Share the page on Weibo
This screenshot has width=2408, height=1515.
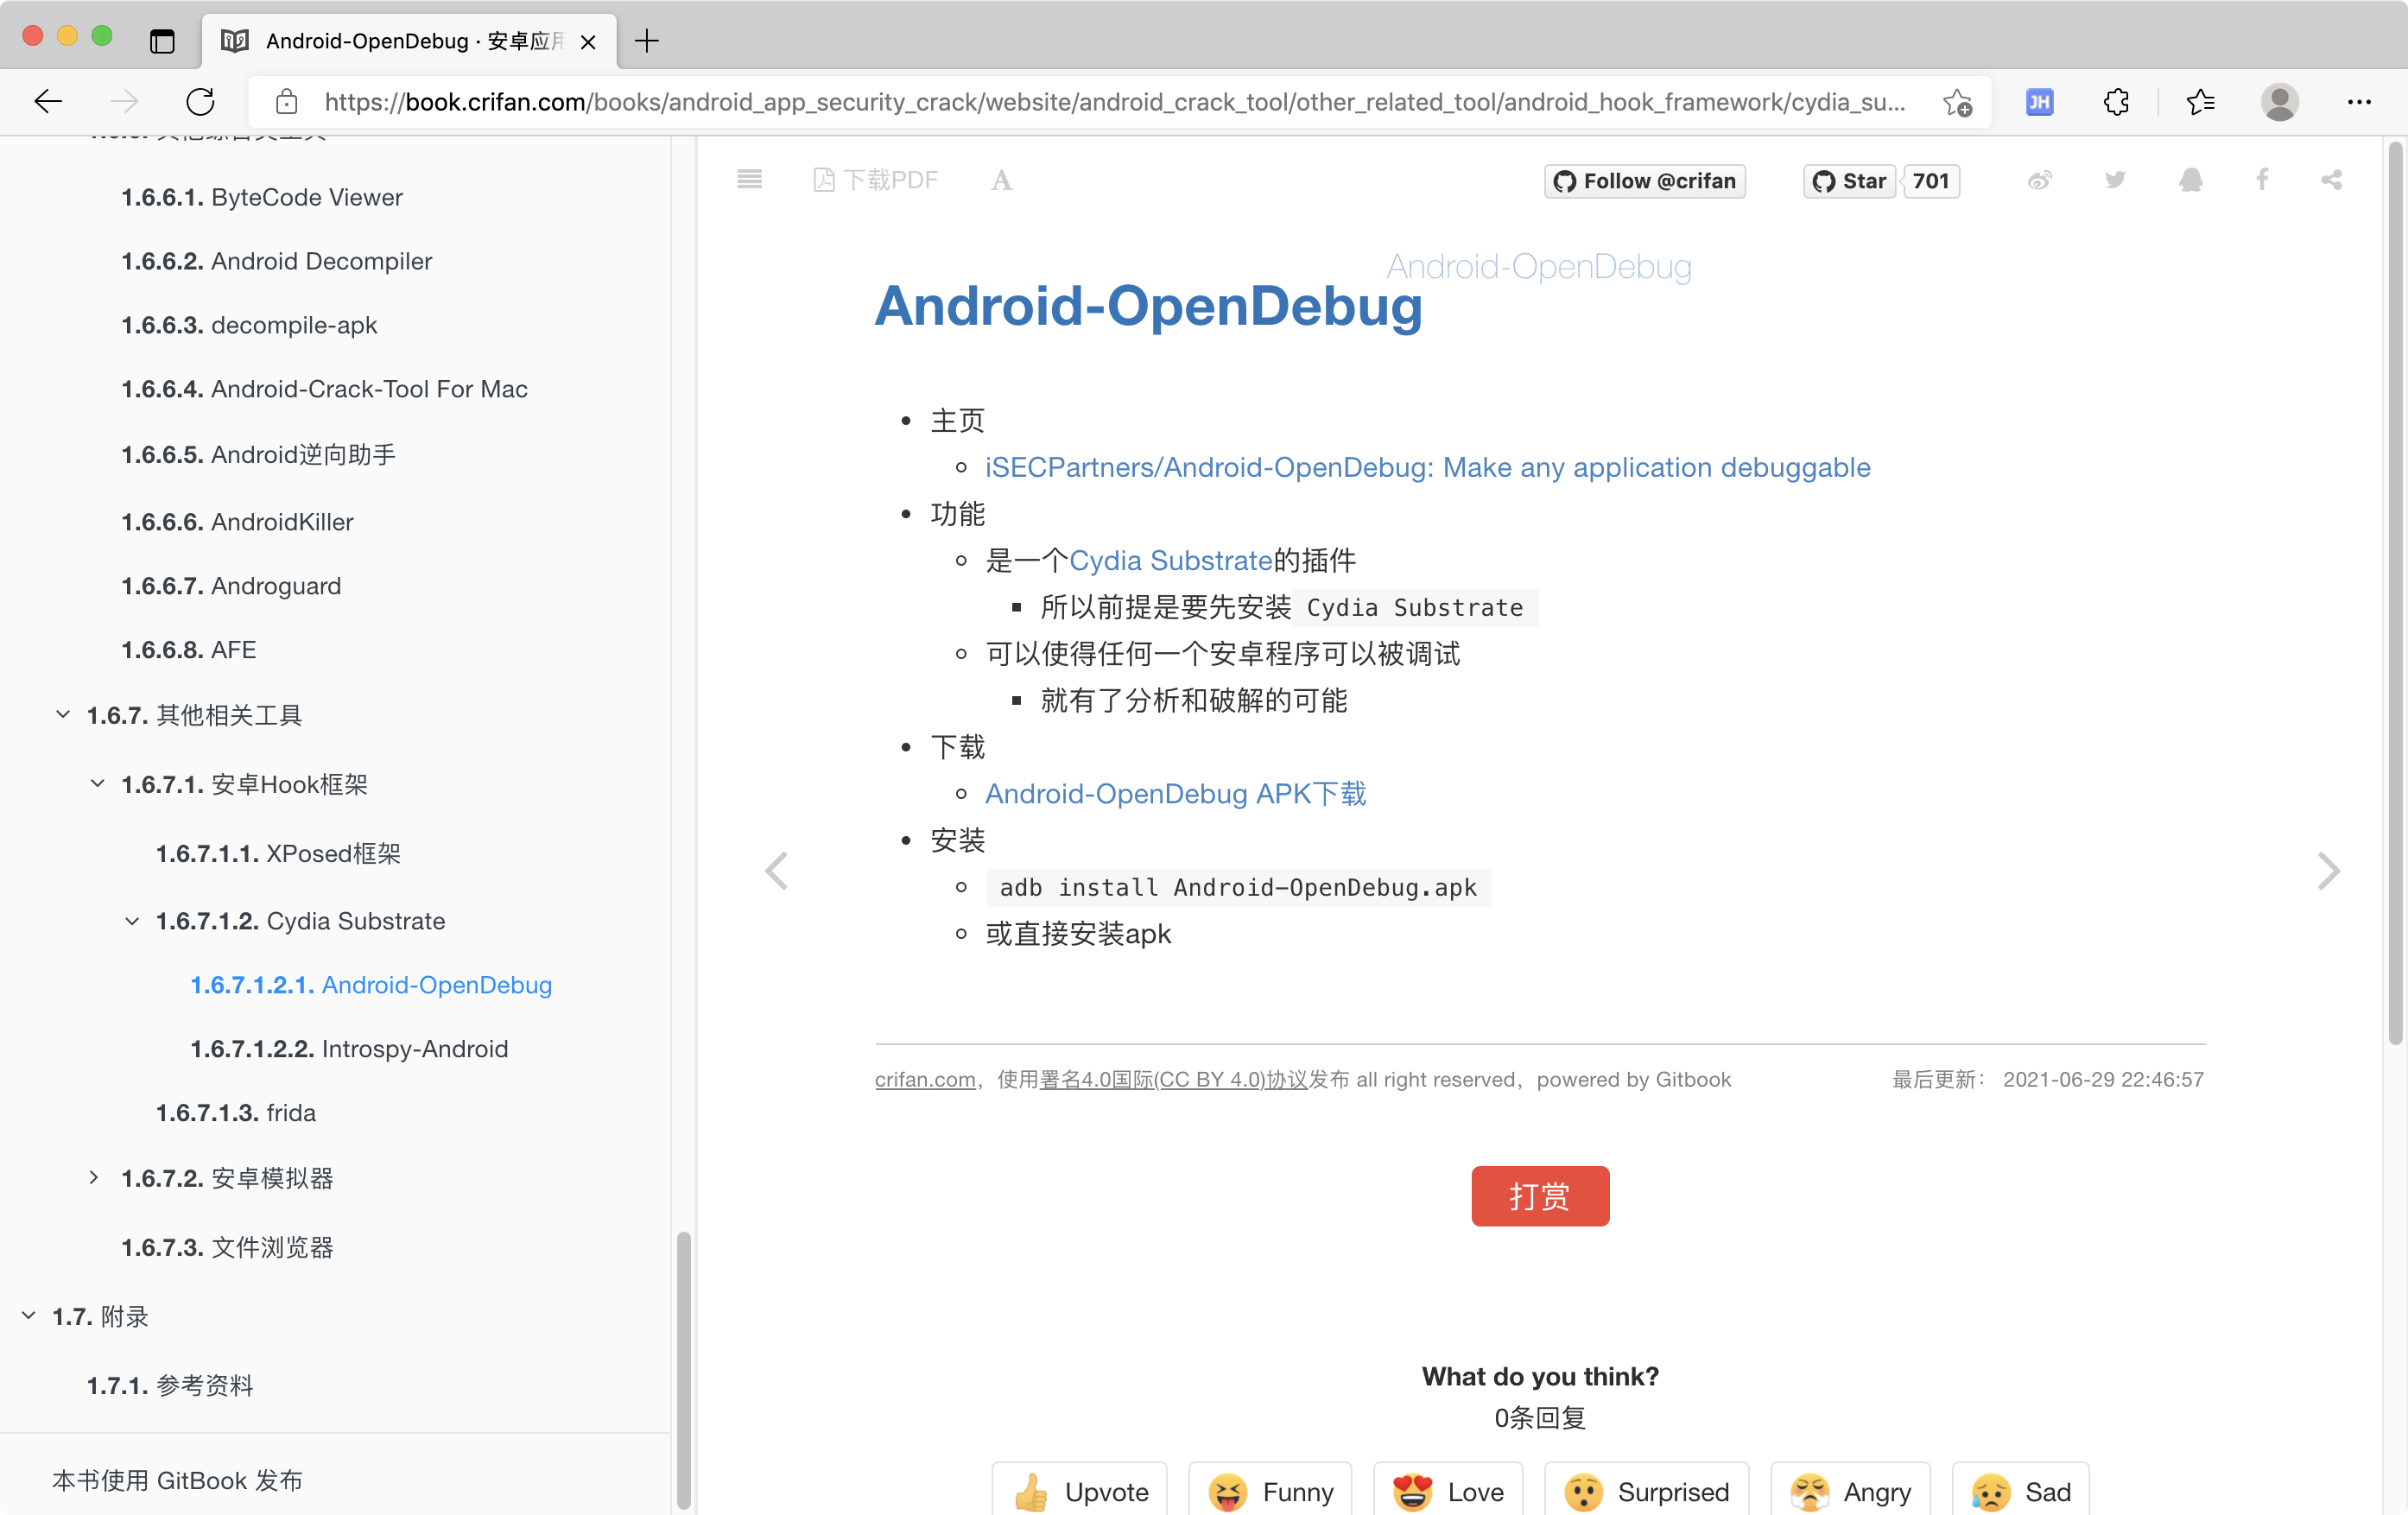pos(2039,180)
